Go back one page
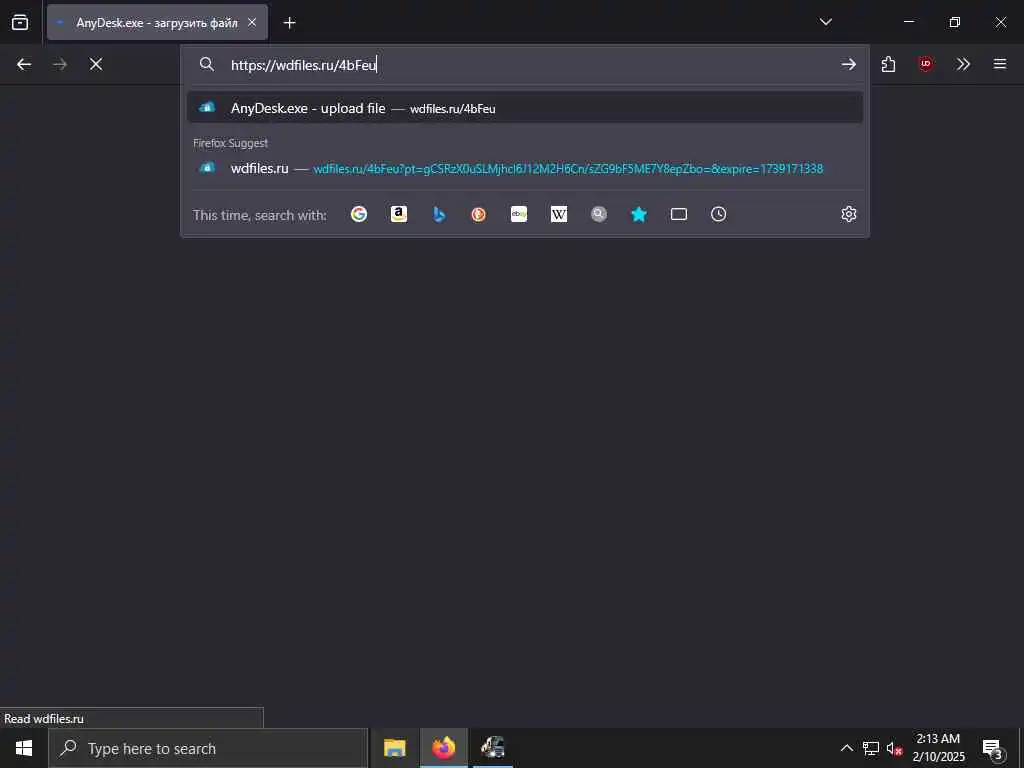Screen dimensions: 1024x768 pyautogui.click(x=24, y=64)
